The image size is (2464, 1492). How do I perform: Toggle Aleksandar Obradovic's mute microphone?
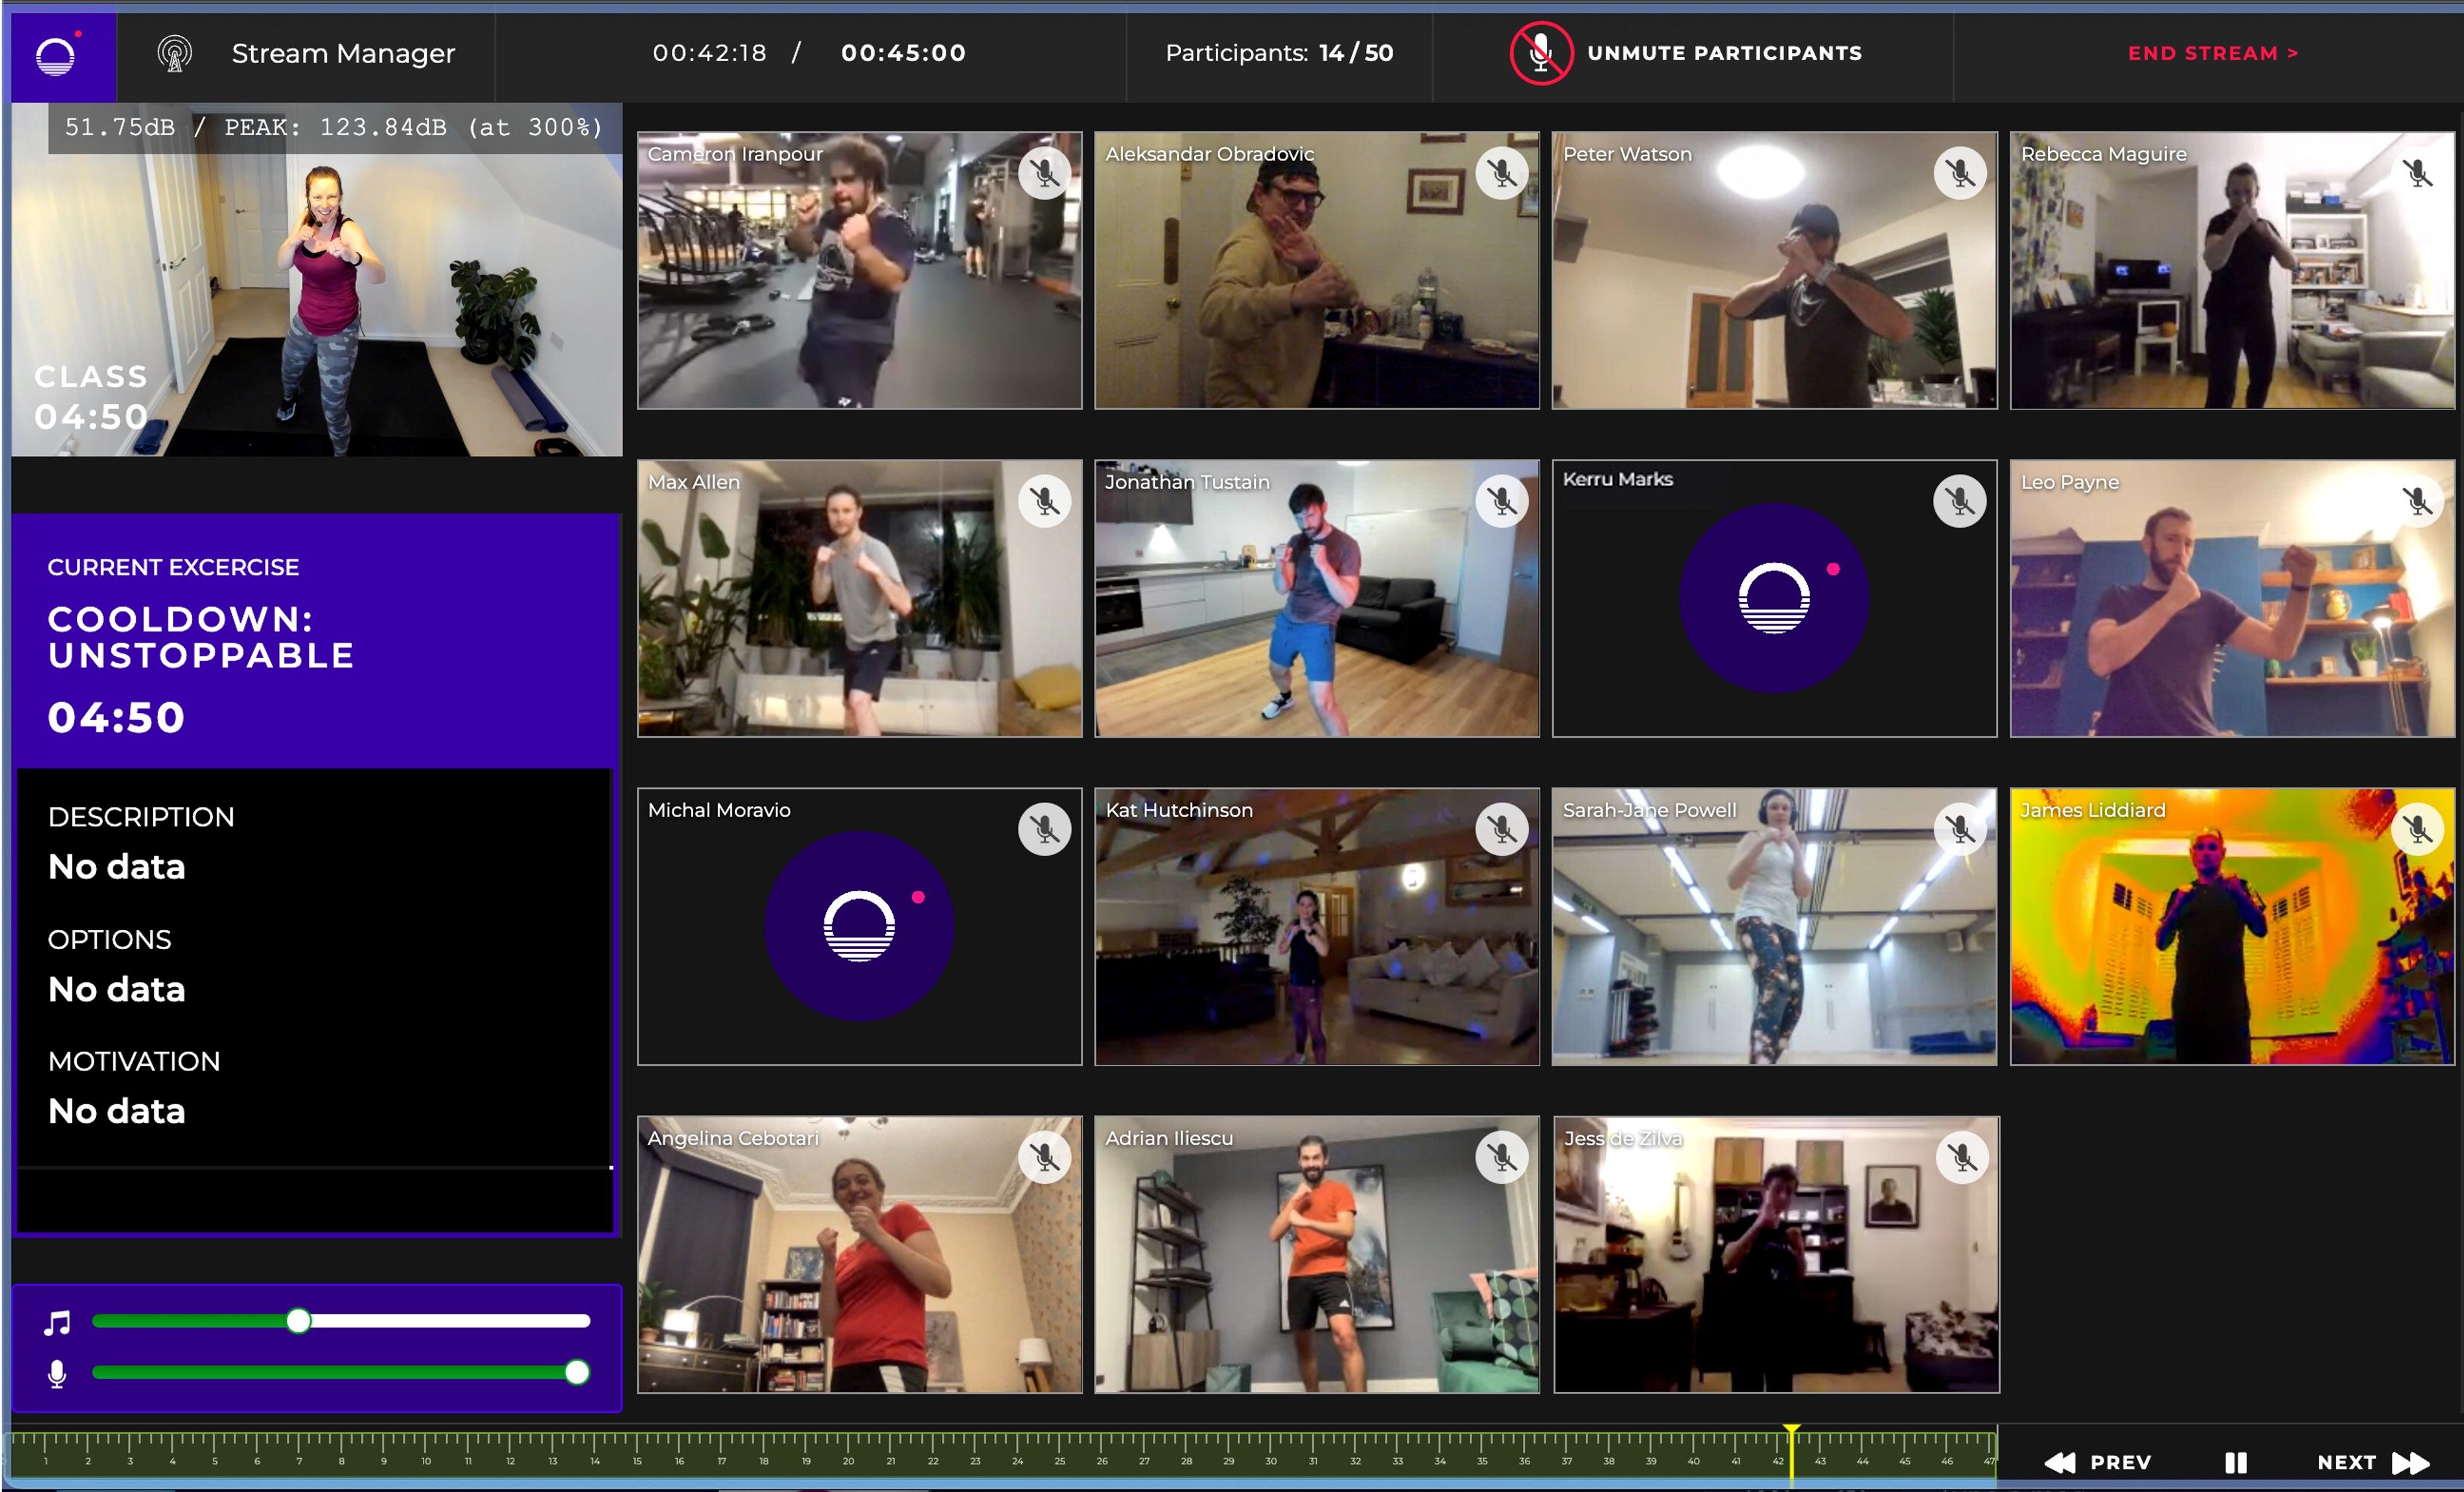(1502, 173)
